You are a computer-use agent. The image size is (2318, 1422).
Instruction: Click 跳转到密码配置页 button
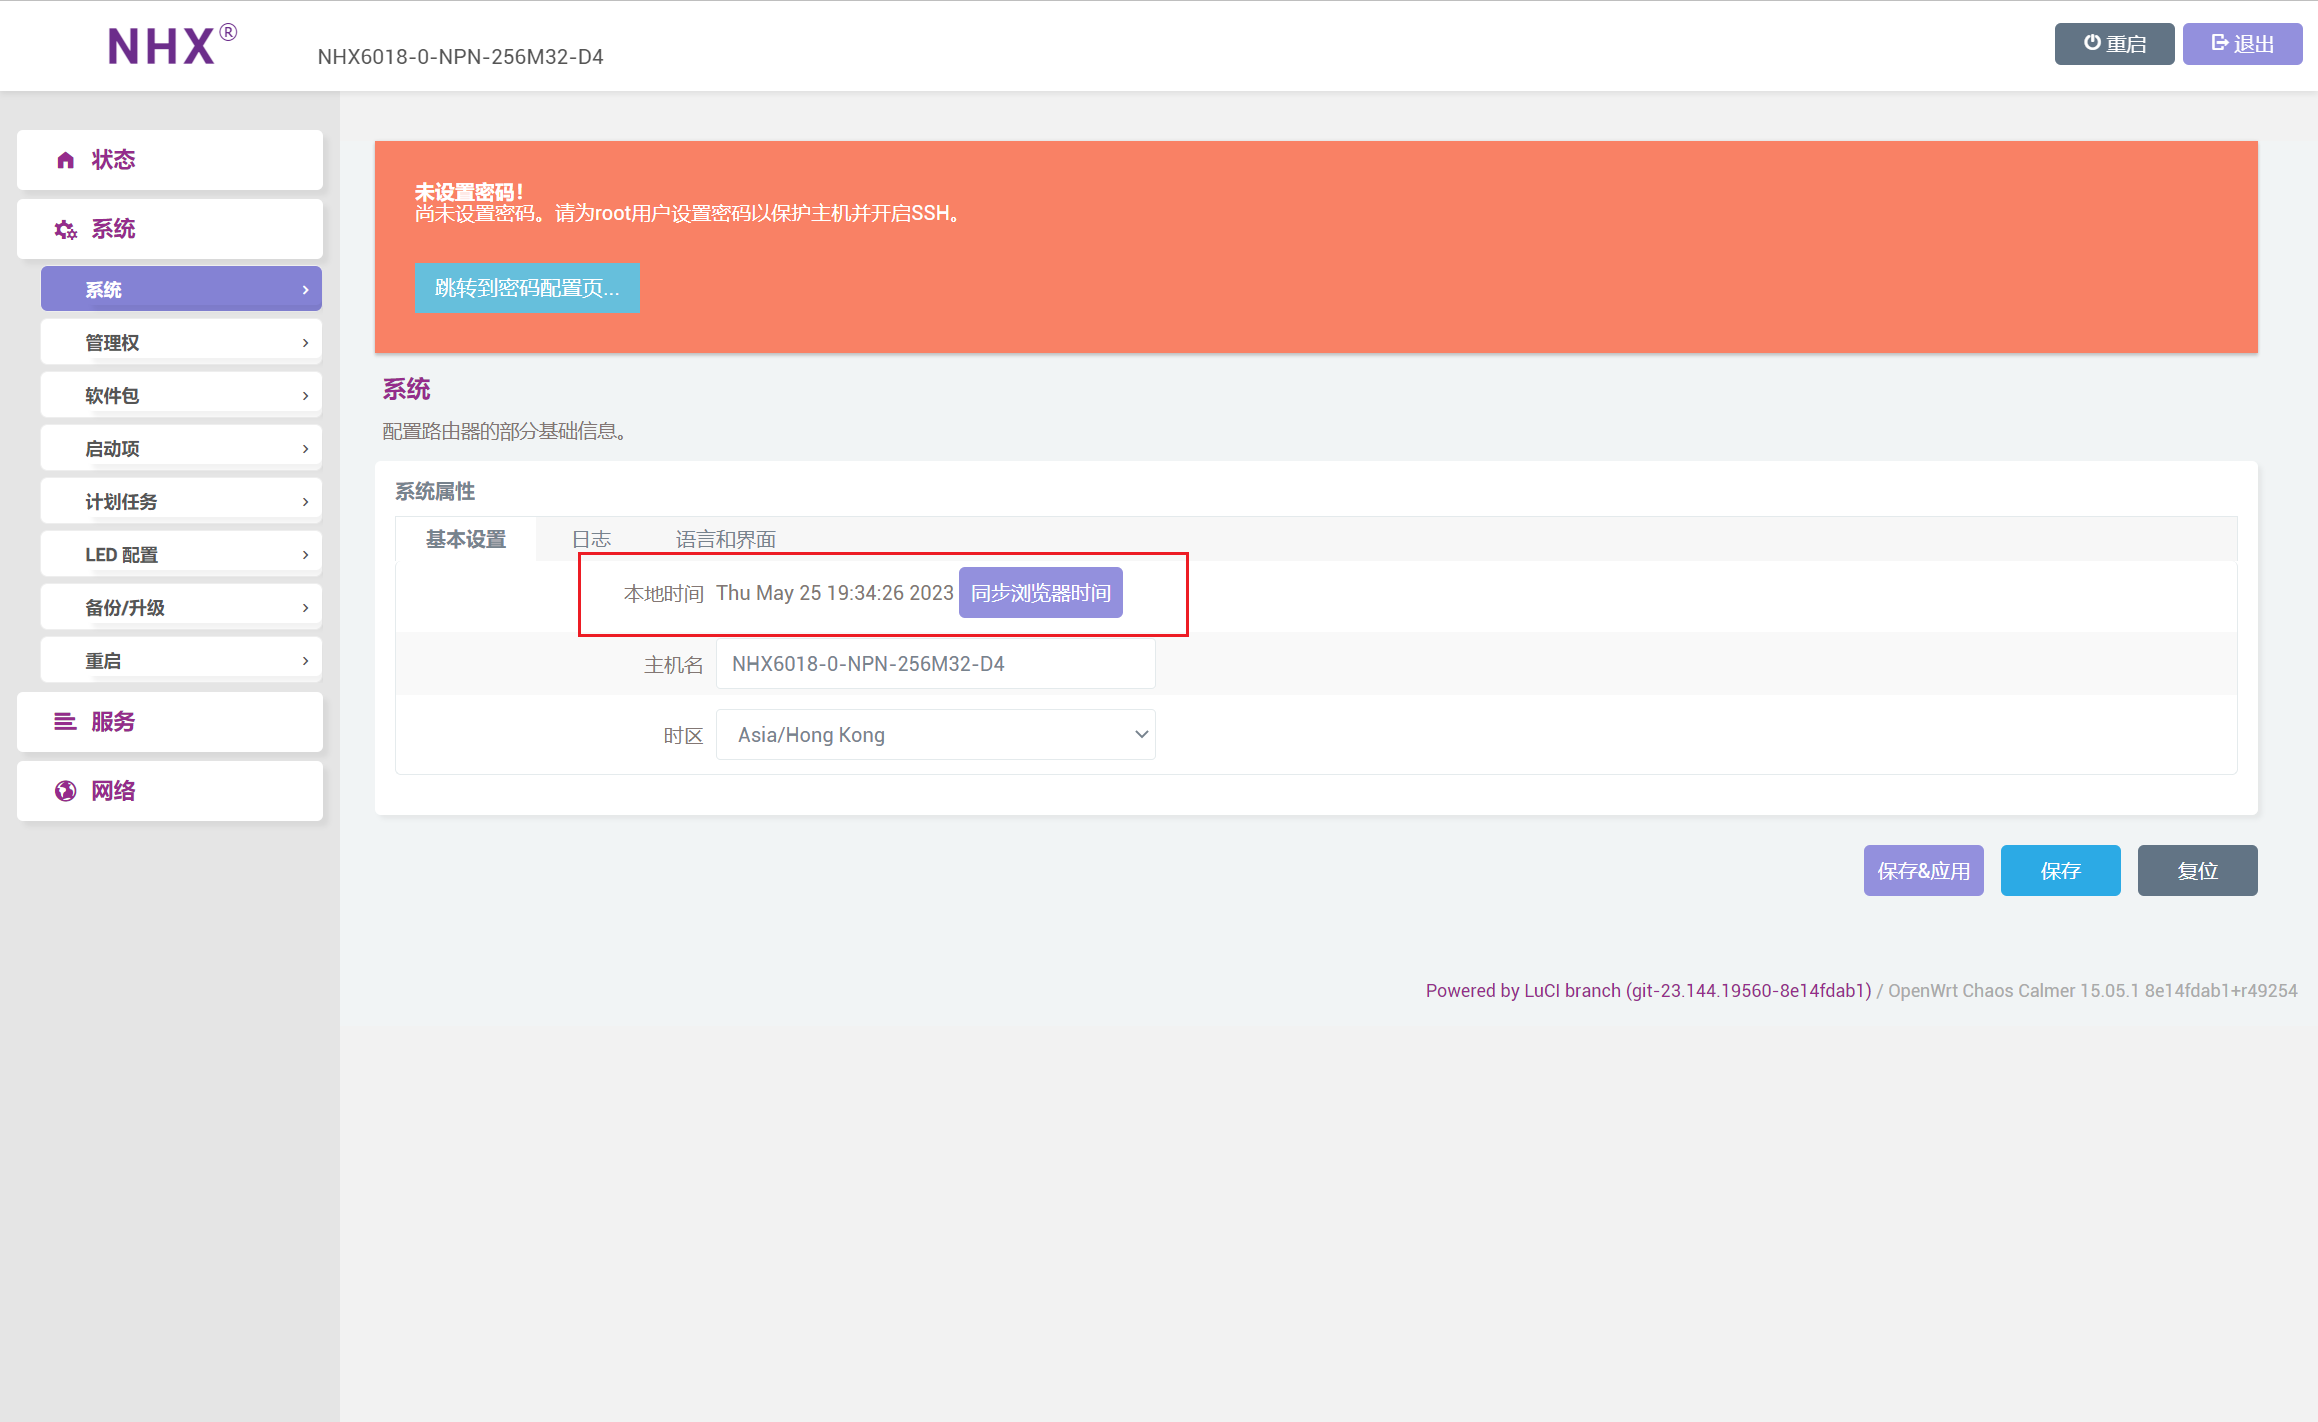[x=527, y=289]
